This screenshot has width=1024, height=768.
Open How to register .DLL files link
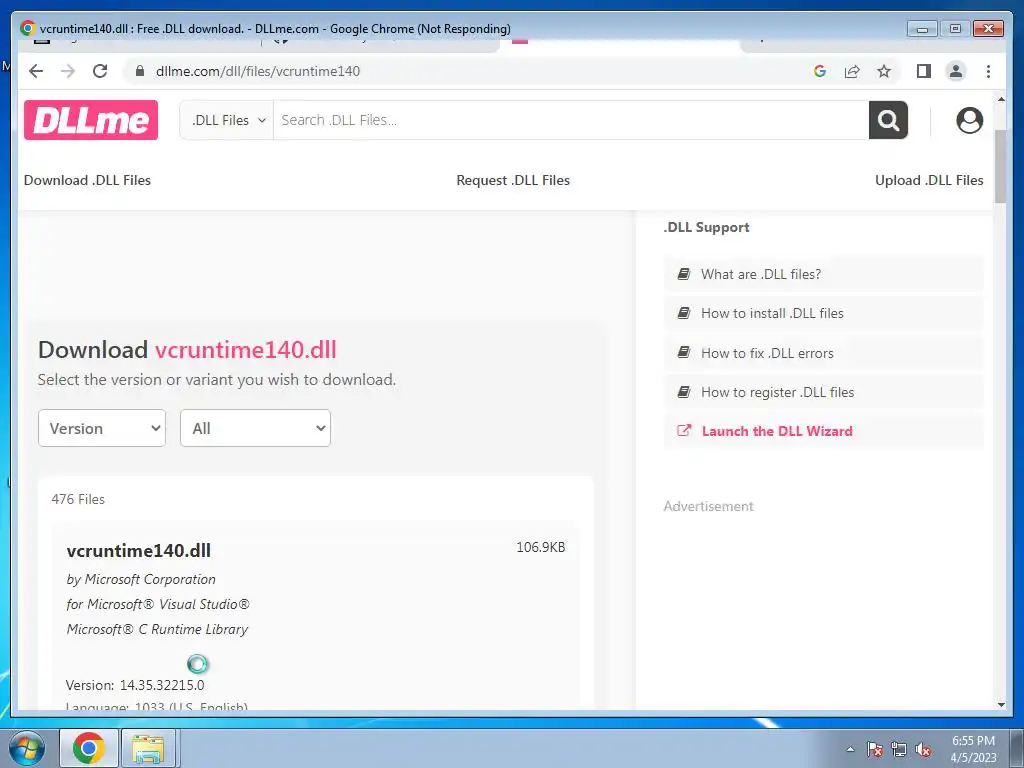click(777, 392)
